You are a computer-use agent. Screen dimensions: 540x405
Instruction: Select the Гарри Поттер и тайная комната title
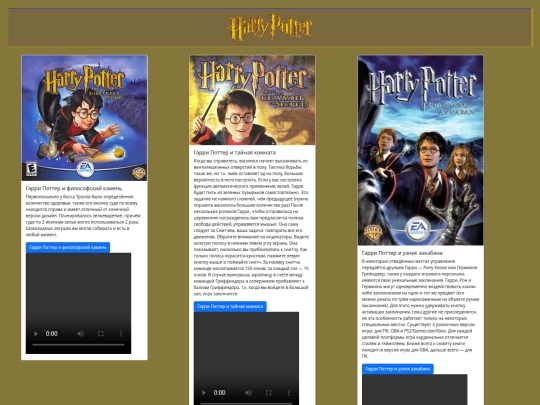(235, 152)
